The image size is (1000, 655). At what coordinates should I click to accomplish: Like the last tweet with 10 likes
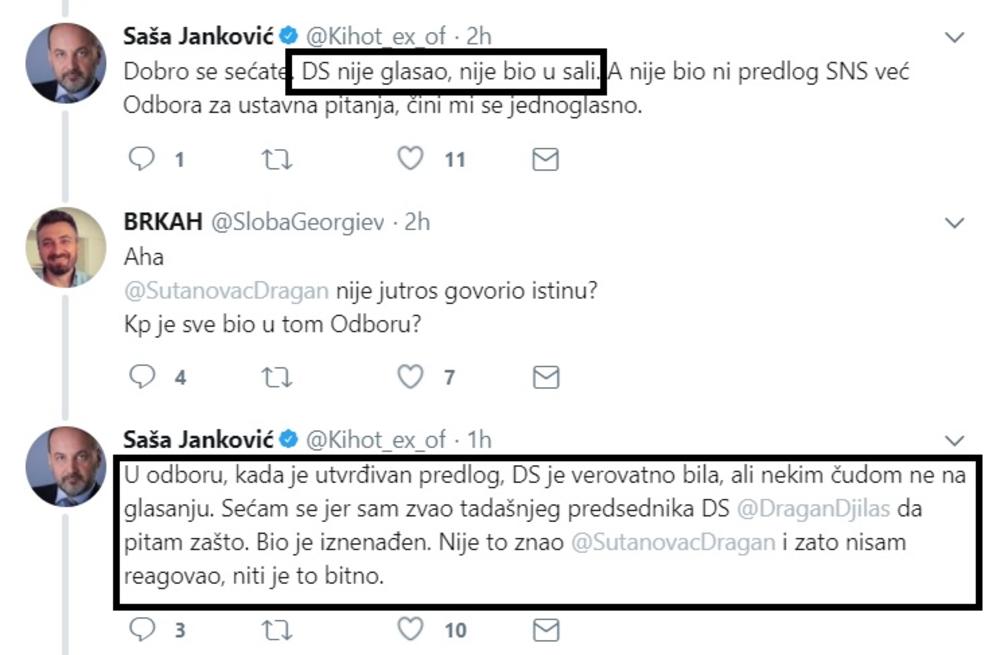(x=411, y=629)
